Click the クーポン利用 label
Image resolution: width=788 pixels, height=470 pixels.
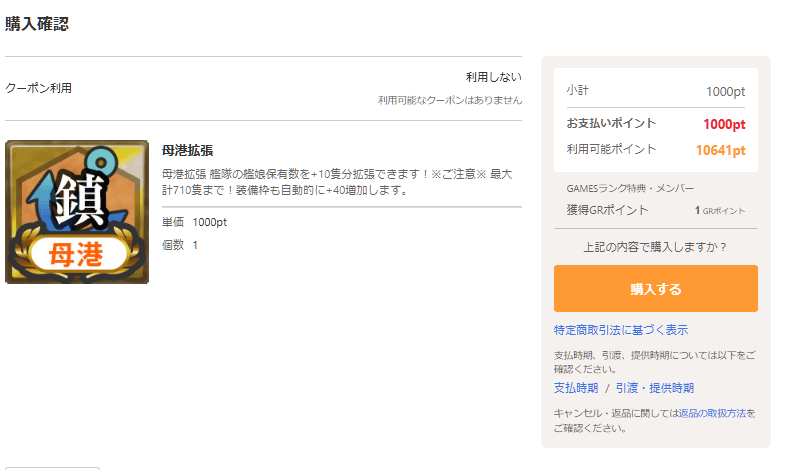(x=38, y=88)
